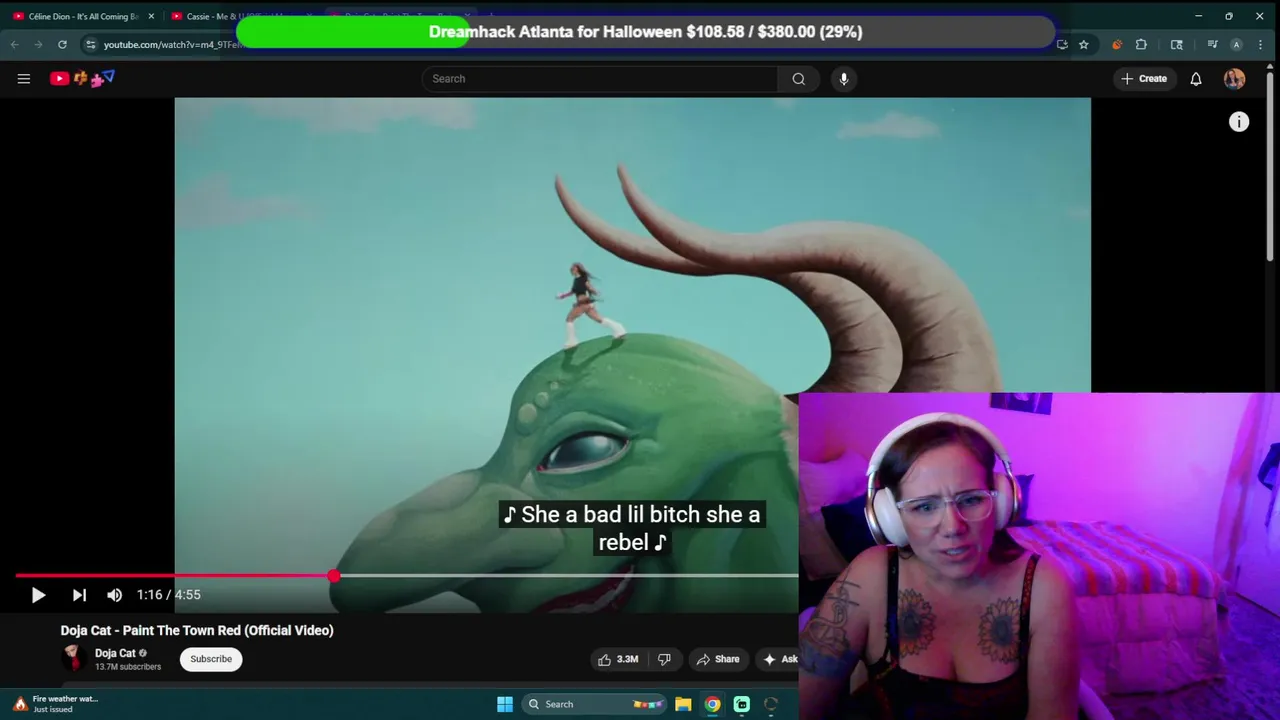Screen dimensions: 1280x720
Task: Focus the YouTube search field
Action: pyautogui.click(x=600, y=79)
